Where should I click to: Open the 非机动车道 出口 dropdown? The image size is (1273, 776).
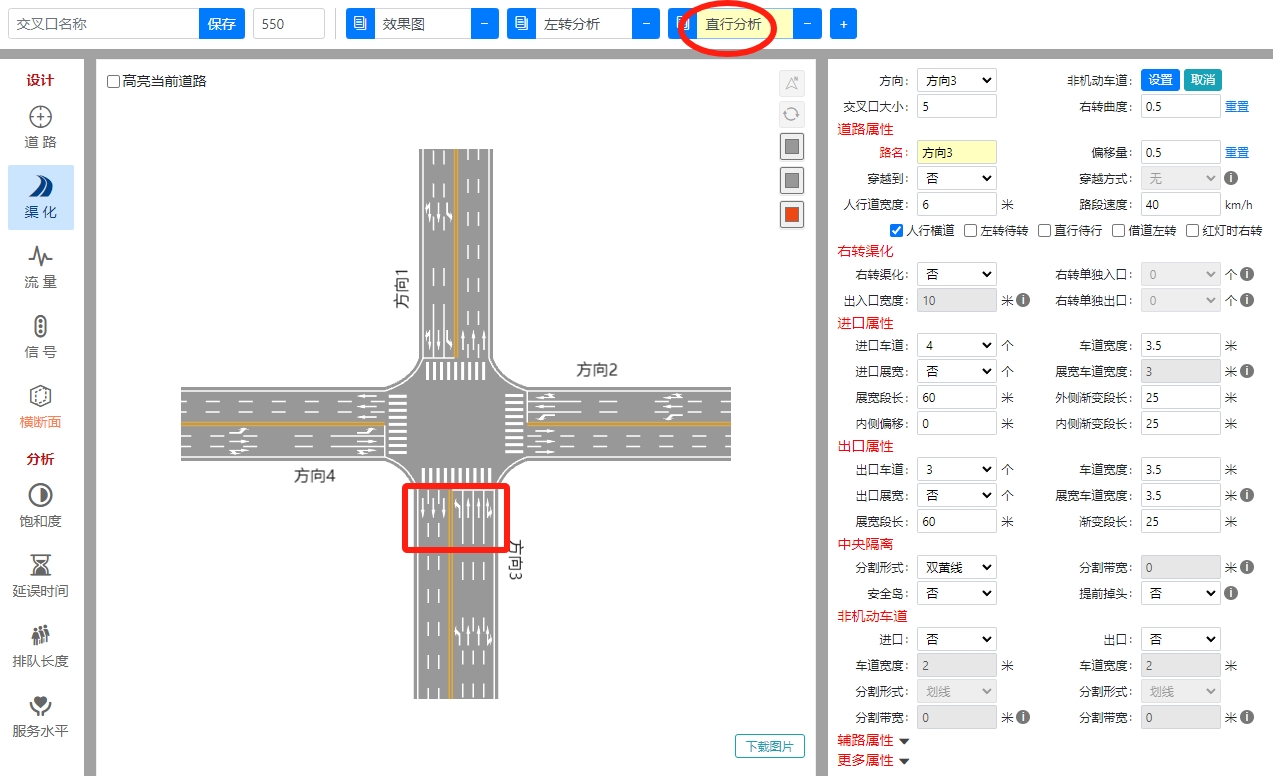(x=1180, y=639)
